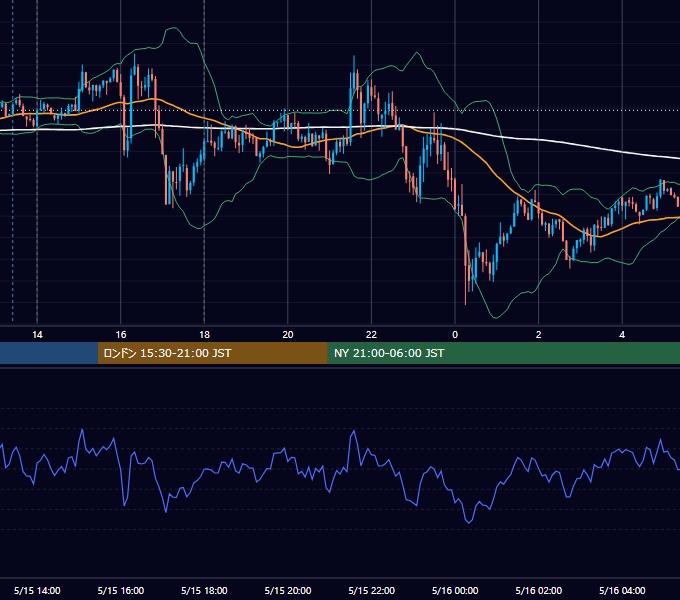Click the 5/15 20:00 time label

[288, 590]
